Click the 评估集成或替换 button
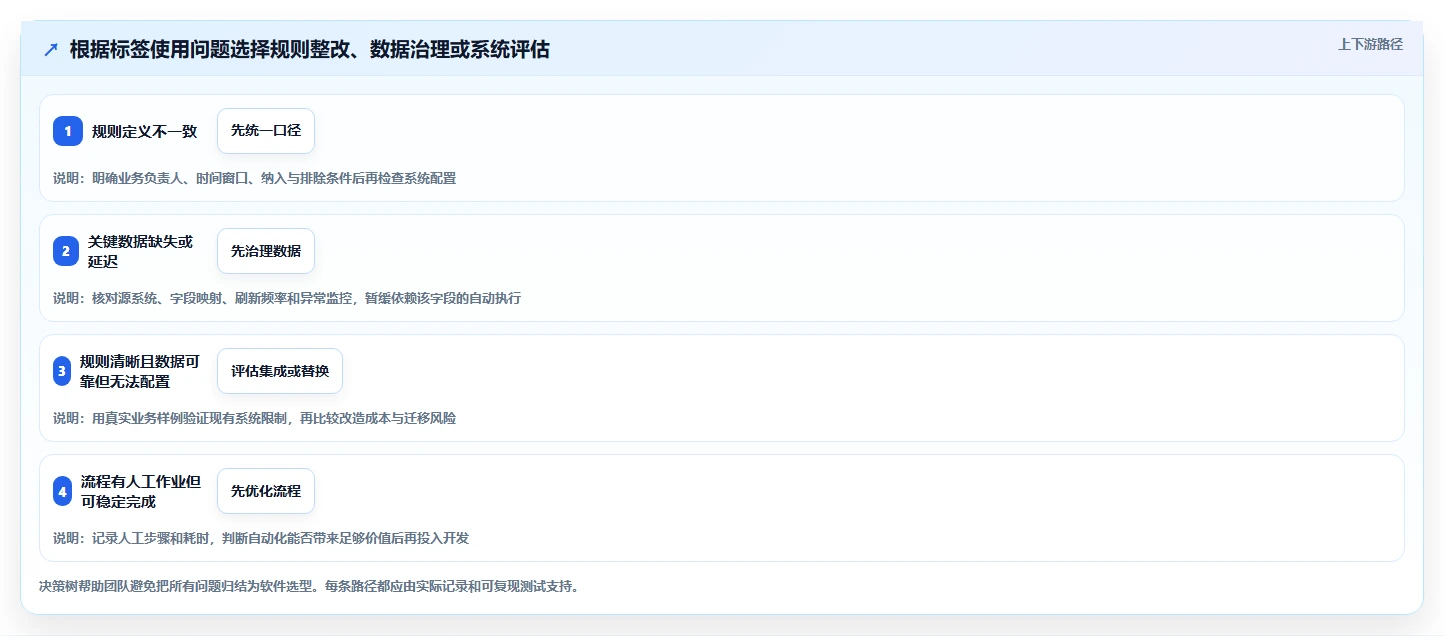This screenshot has width=1444, height=636. (280, 371)
